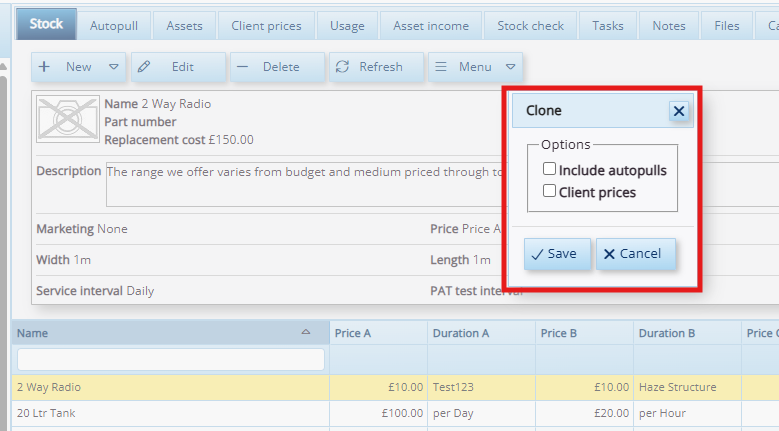The height and width of the screenshot is (431, 779).
Task: Close the Clone dialog with the X
Action: [x=679, y=111]
